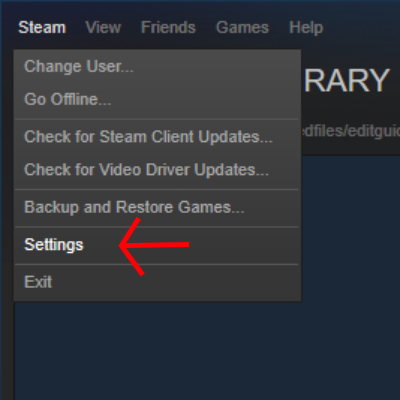The height and width of the screenshot is (400, 400).
Task: Click the URL text ending in editguide
Action: [351, 131]
